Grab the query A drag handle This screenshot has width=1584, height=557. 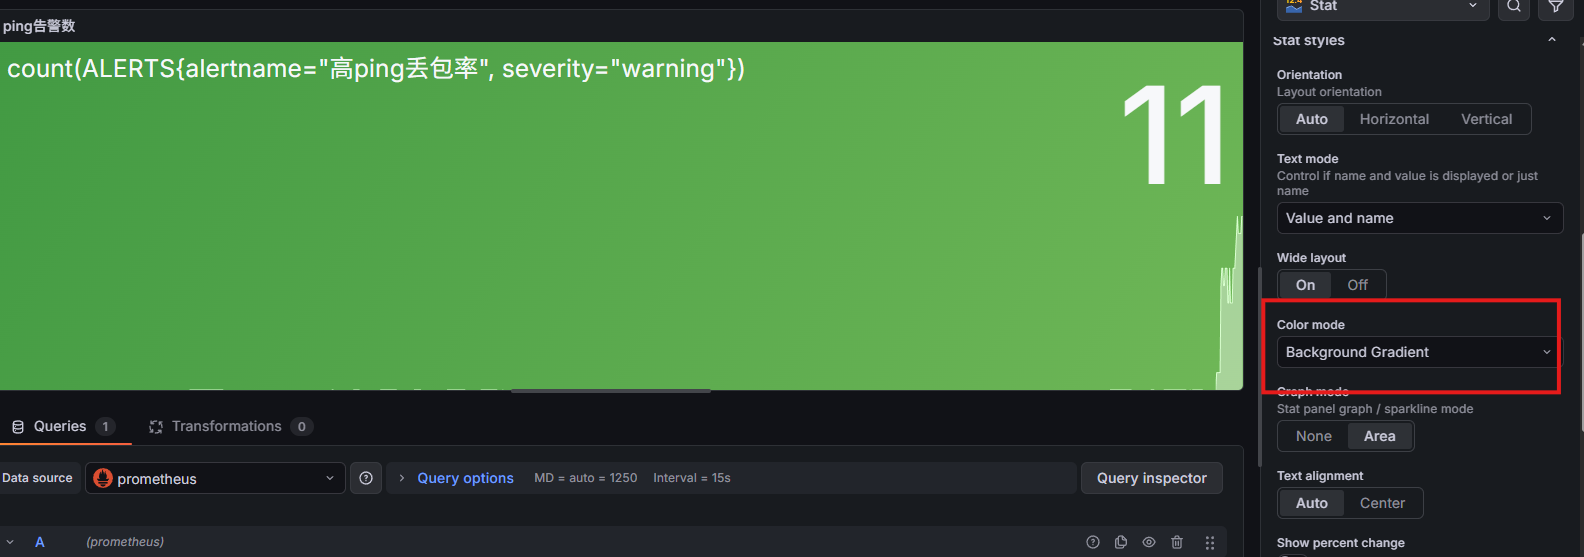pyautogui.click(x=1210, y=542)
